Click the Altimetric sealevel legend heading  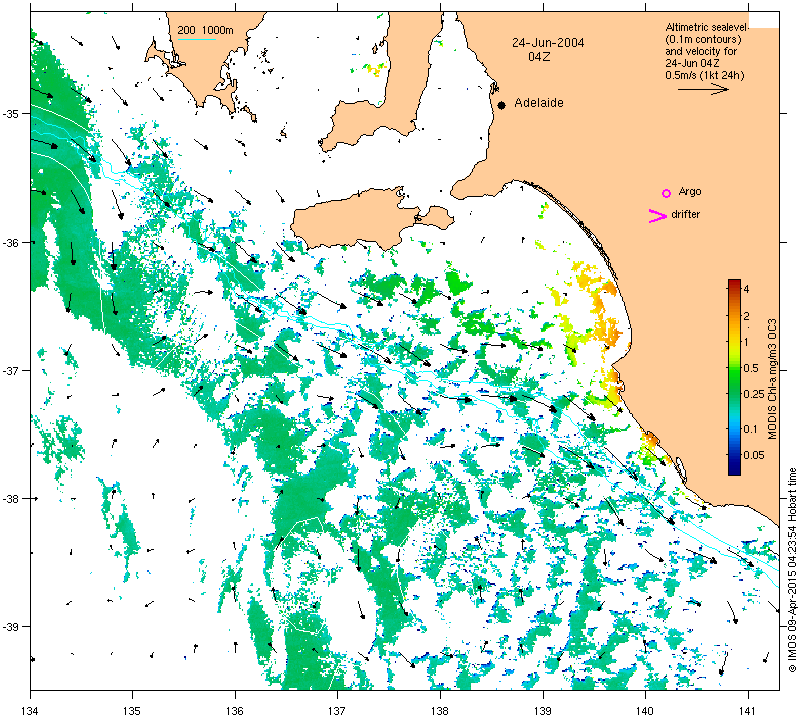707,28
